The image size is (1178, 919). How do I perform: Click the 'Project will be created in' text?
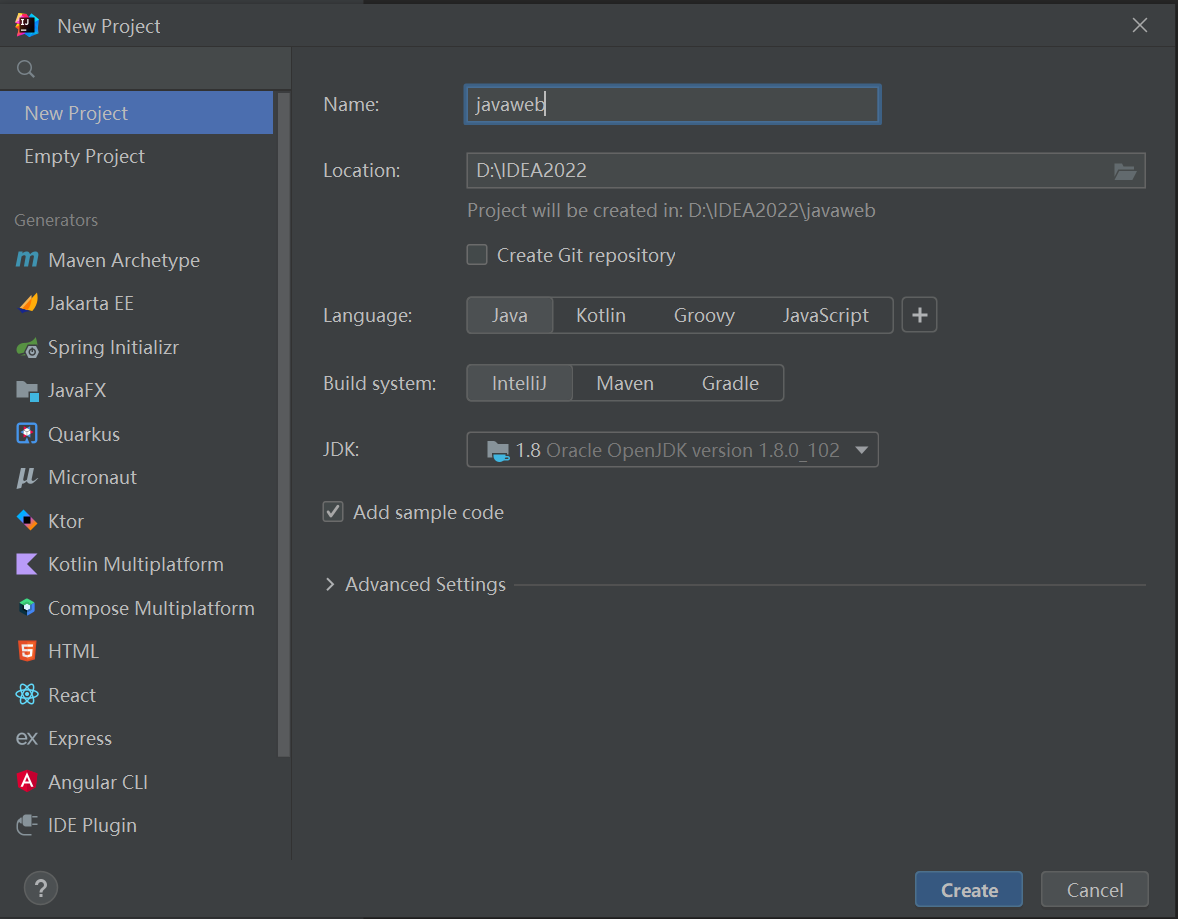pyautogui.click(x=671, y=210)
